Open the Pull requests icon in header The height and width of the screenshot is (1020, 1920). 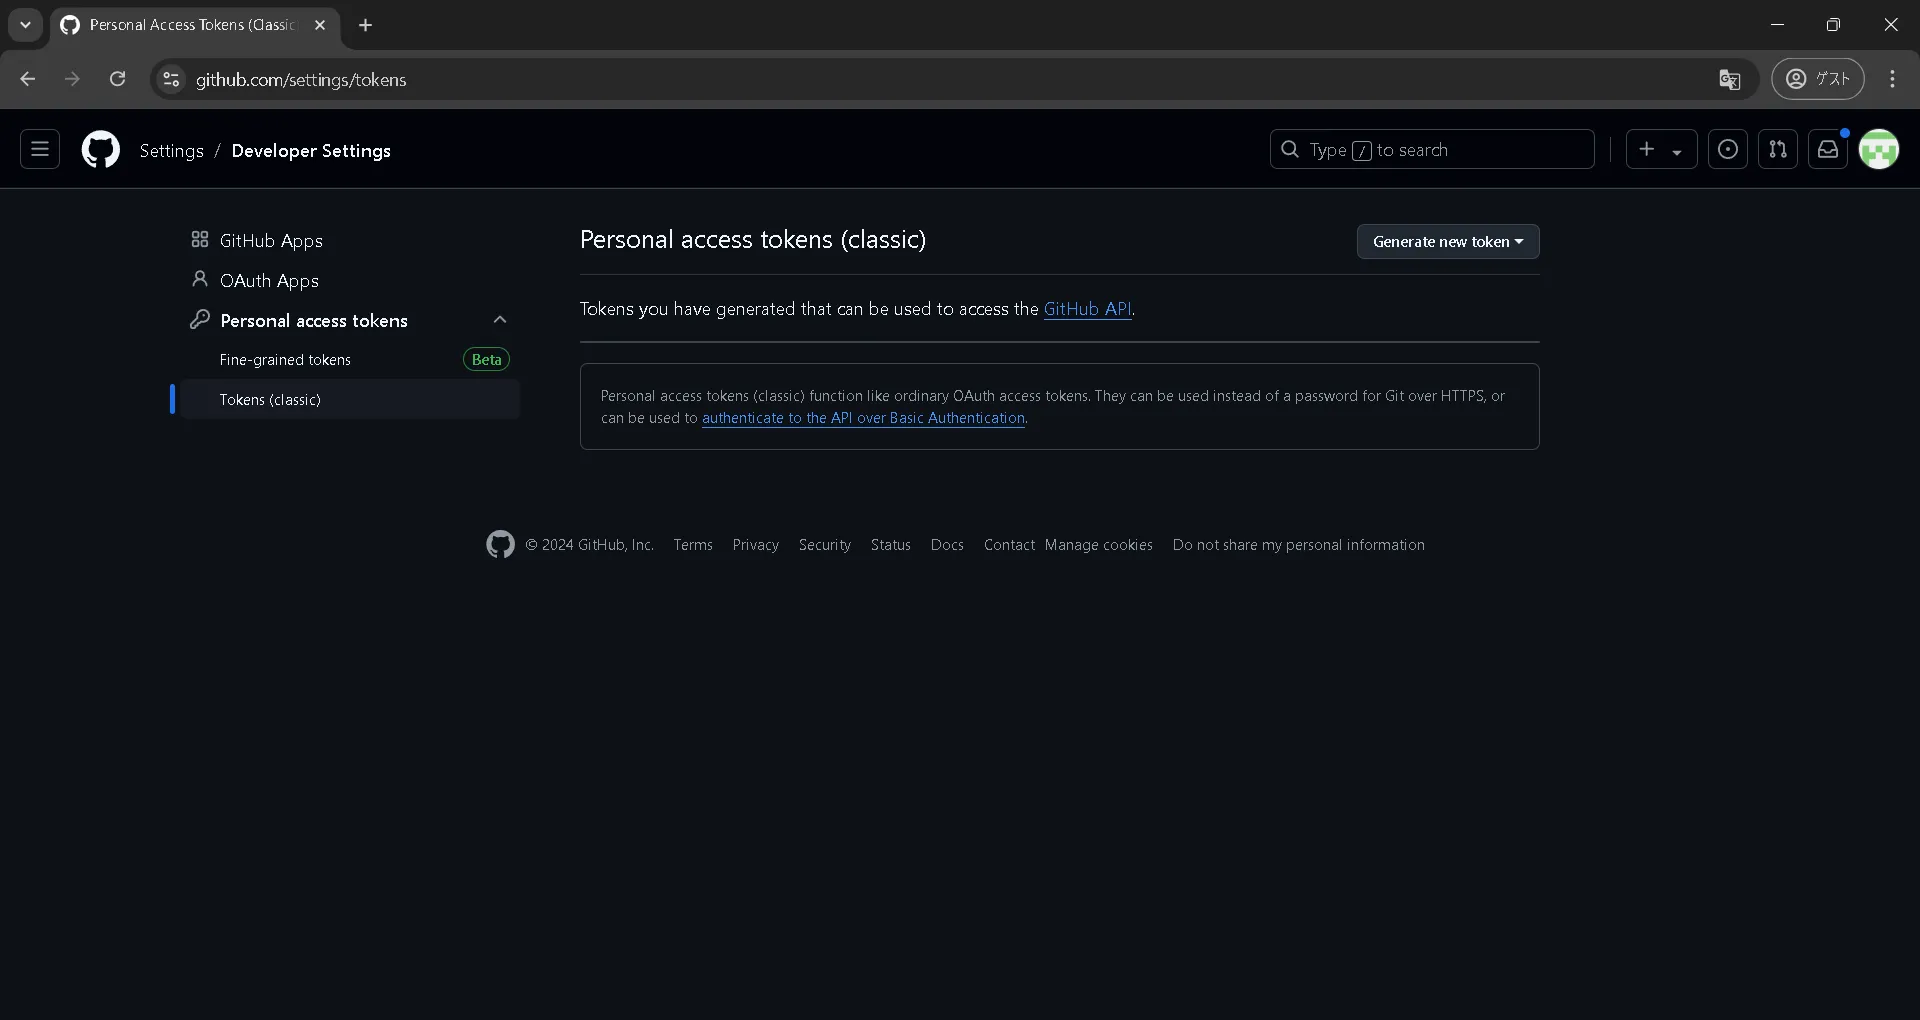pos(1777,150)
